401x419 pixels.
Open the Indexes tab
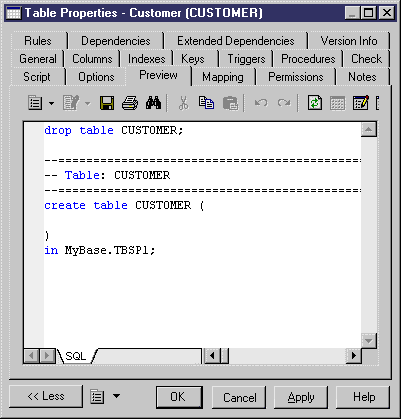(x=146, y=59)
